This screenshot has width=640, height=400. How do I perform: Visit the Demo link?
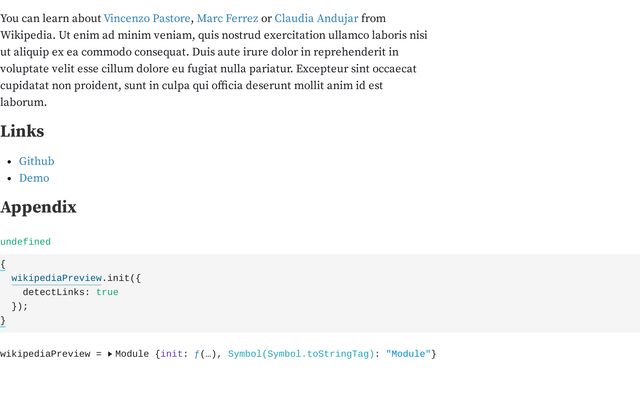34,178
